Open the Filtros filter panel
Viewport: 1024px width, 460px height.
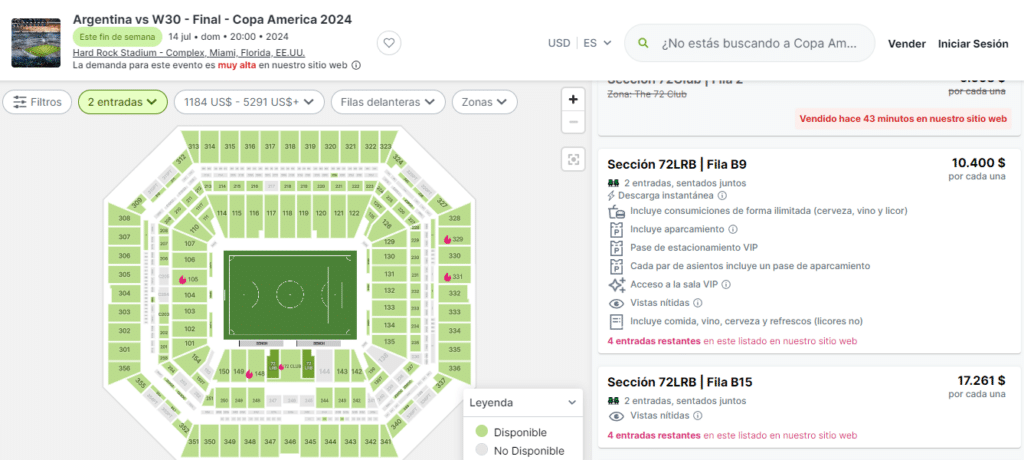[x=37, y=102]
